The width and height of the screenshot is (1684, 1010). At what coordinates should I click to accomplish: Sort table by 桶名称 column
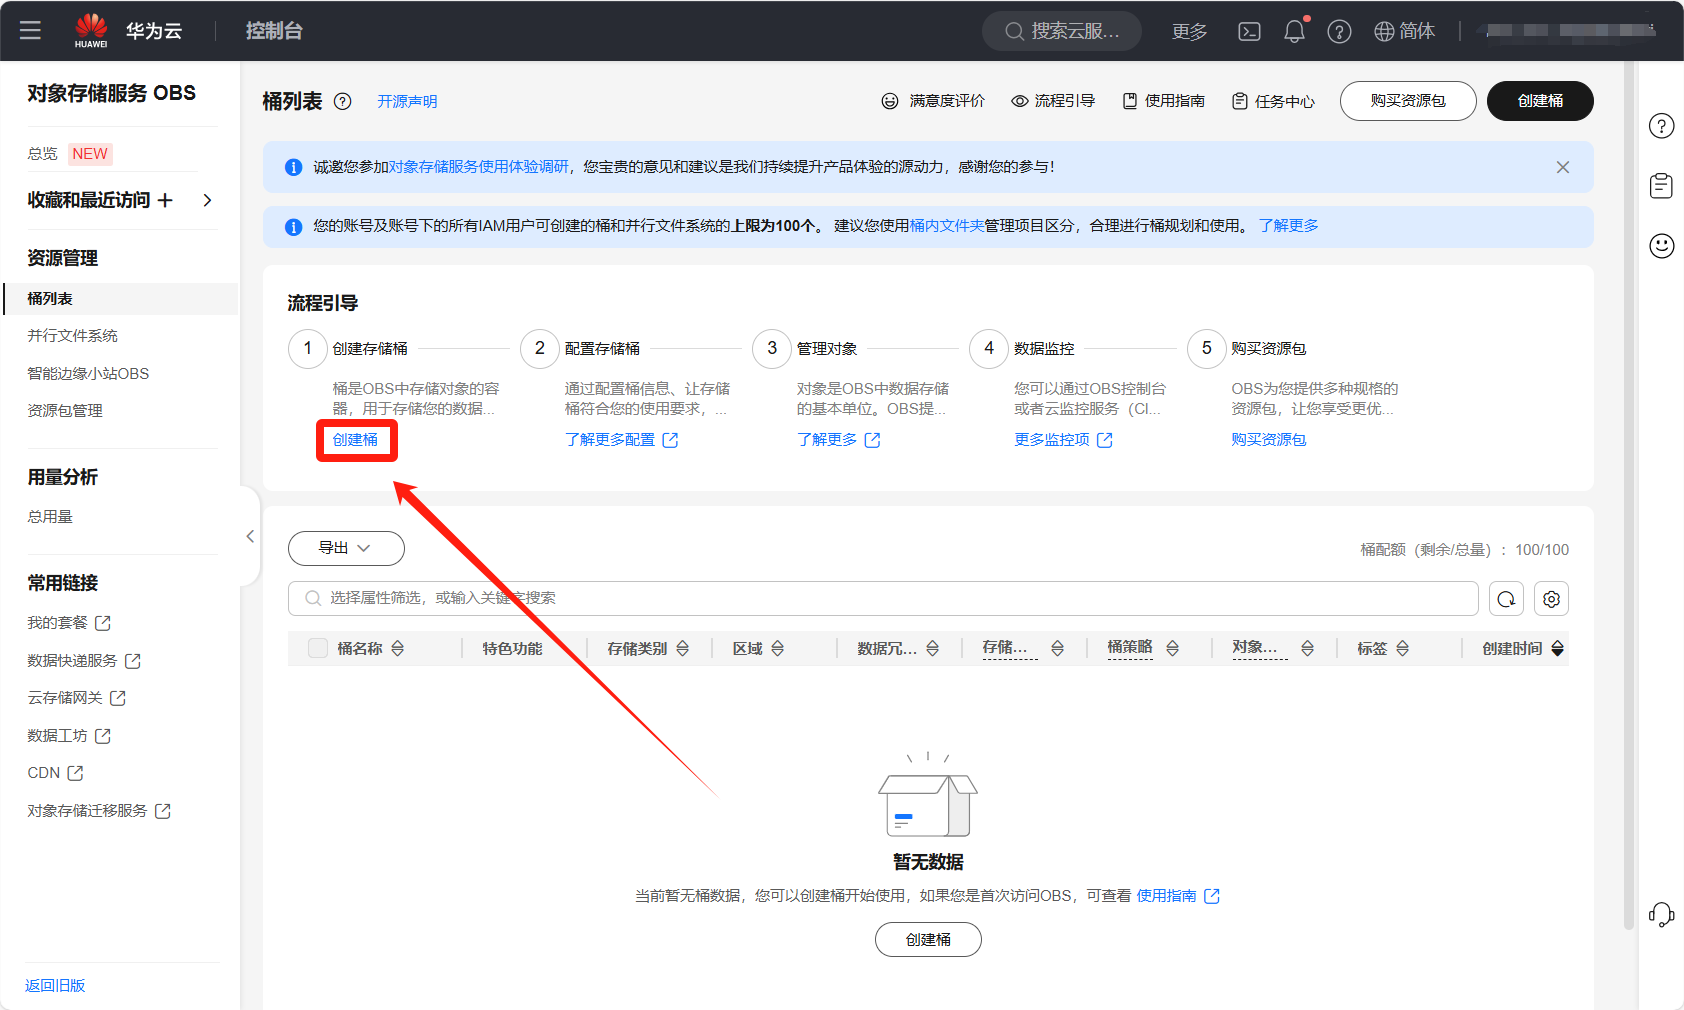click(397, 649)
